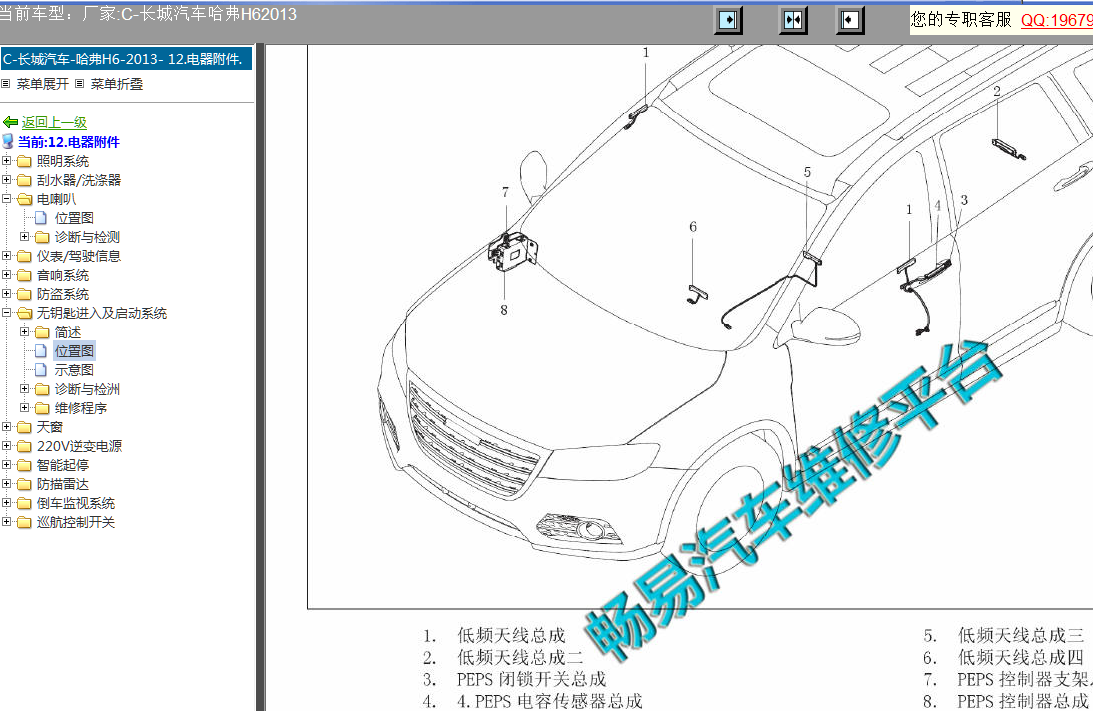Select the 220V逆变电源 tree item
Screen dimensions: 1093x711
[79, 446]
